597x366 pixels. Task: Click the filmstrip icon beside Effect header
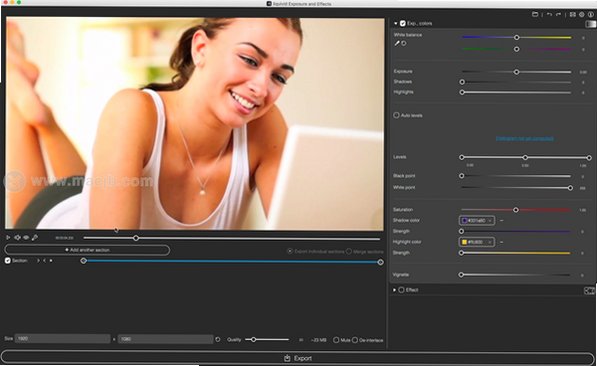click(x=589, y=291)
